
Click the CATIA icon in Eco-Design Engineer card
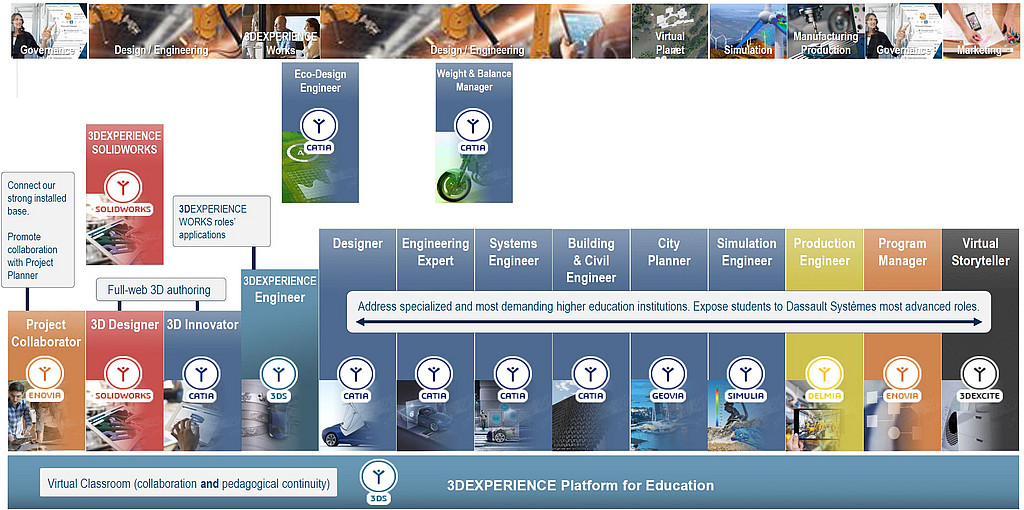click(319, 130)
